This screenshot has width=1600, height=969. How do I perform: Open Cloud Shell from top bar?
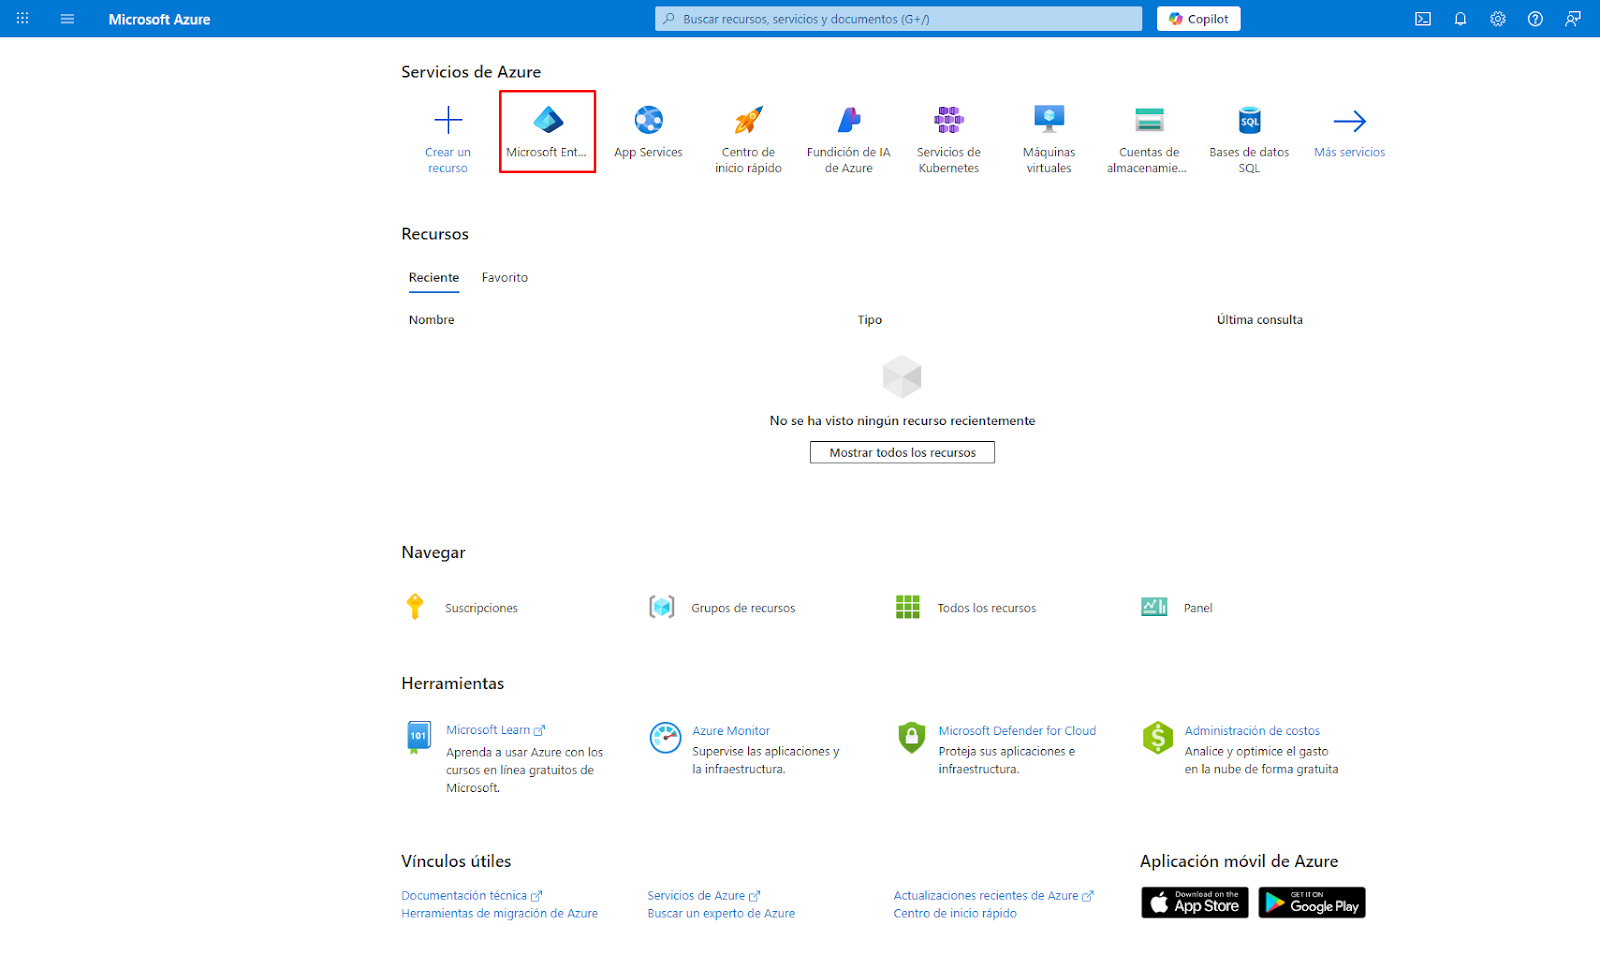click(1422, 19)
